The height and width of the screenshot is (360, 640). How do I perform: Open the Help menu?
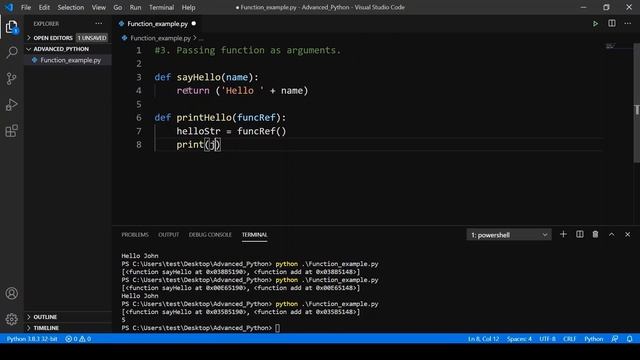click(188, 7)
